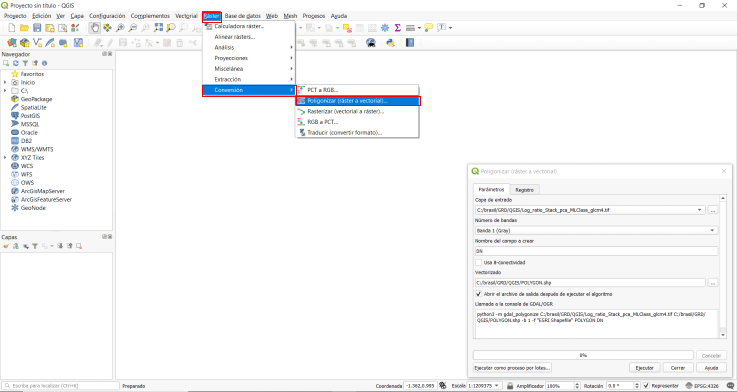This screenshot has height=392, width=737.
Task: Click the Save Project floppy icon
Action: tap(37, 28)
